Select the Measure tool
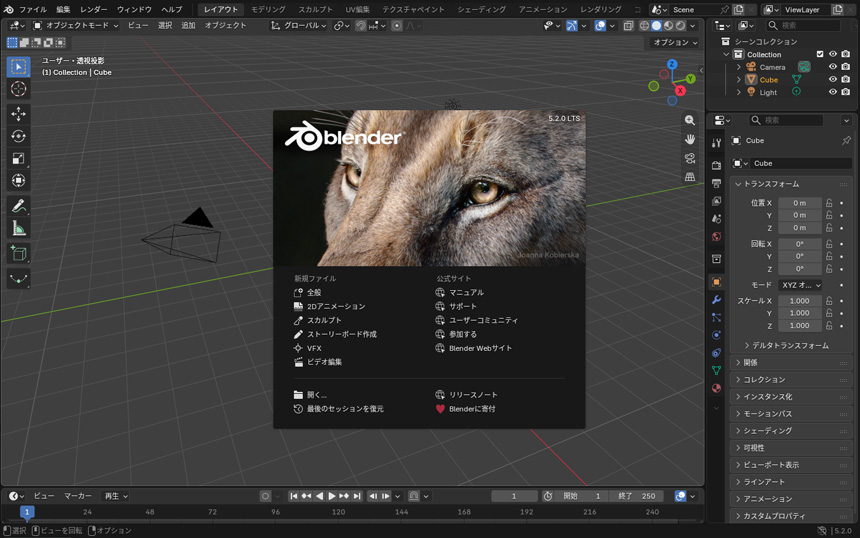860x538 pixels. click(18, 229)
